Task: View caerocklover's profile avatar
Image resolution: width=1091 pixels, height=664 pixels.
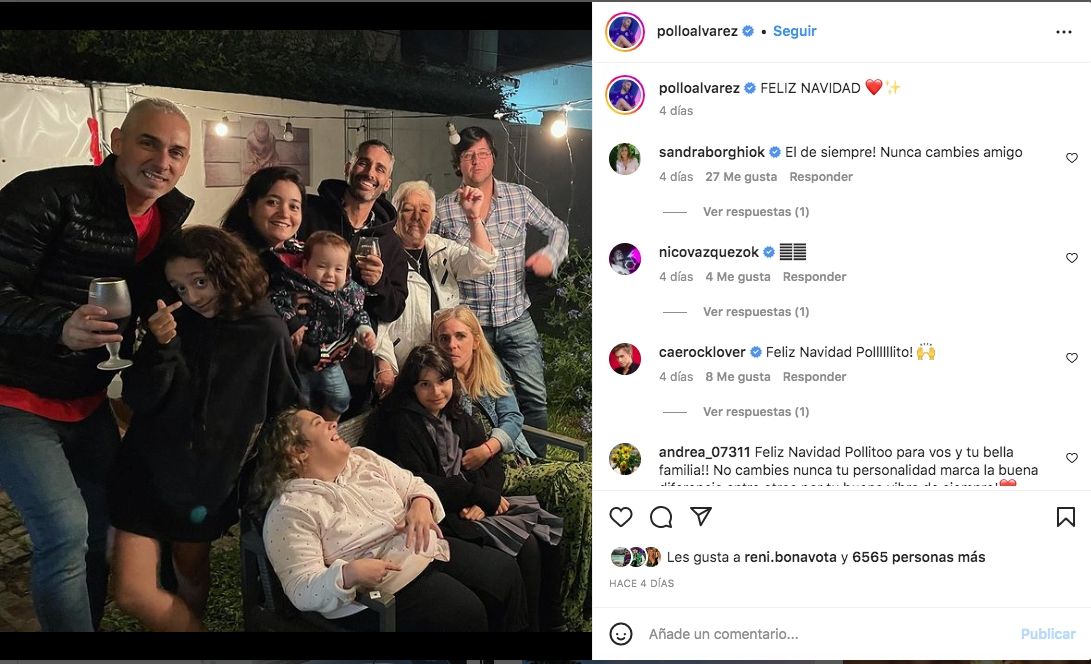Action: point(625,358)
